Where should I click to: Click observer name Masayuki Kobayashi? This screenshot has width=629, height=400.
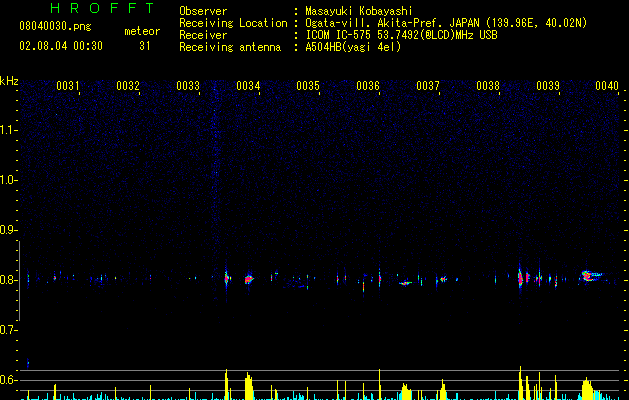pyautogui.click(x=359, y=11)
